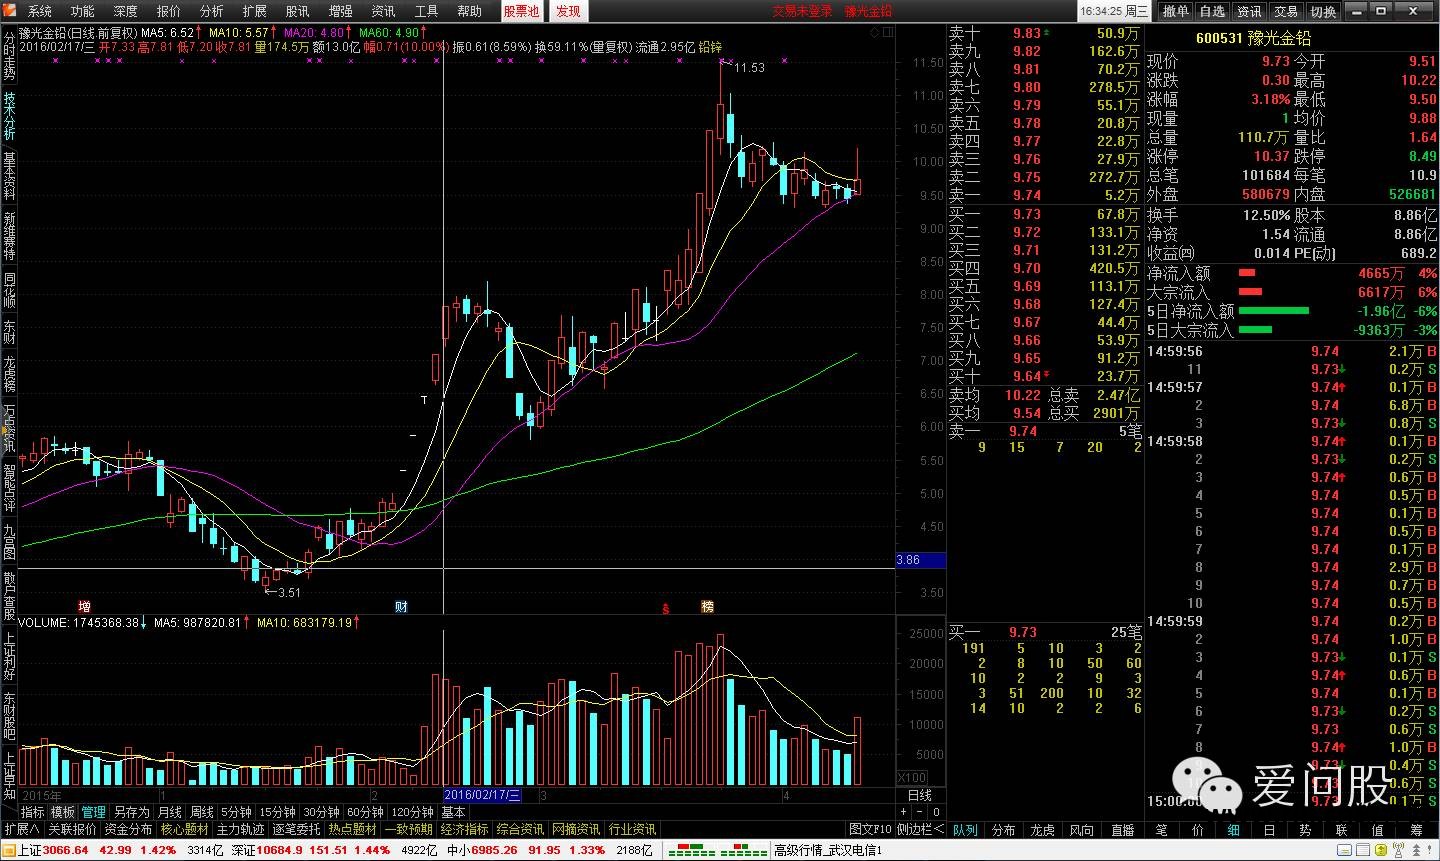This screenshot has height=861, width=1440.
Task: Switch chart to 5分钟 period
Action: click(236, 812)
